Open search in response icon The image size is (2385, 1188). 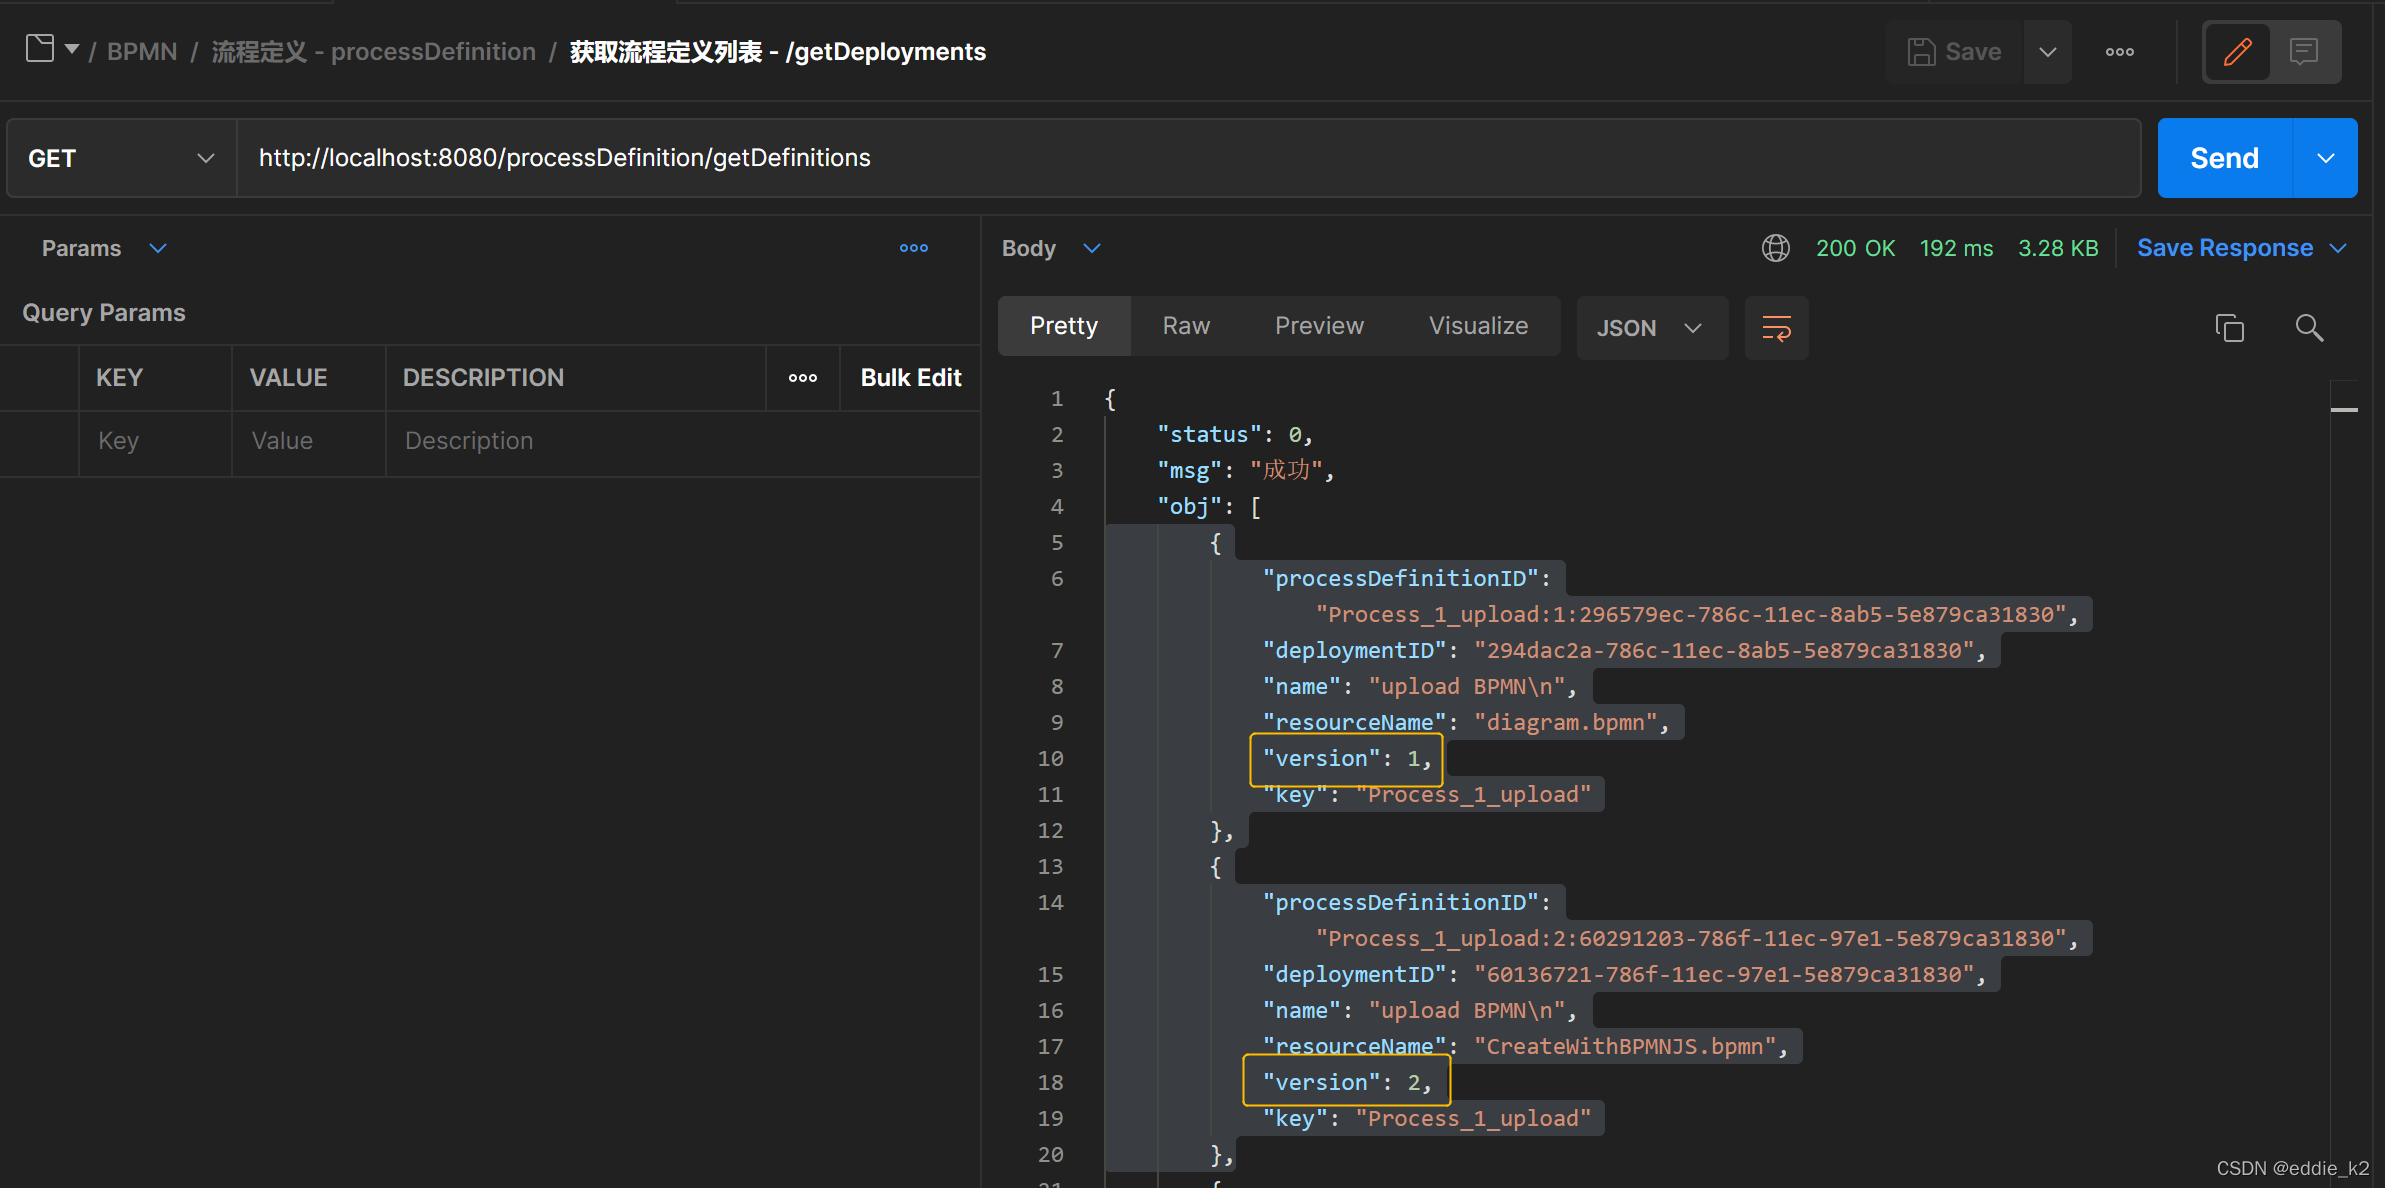2309,328
